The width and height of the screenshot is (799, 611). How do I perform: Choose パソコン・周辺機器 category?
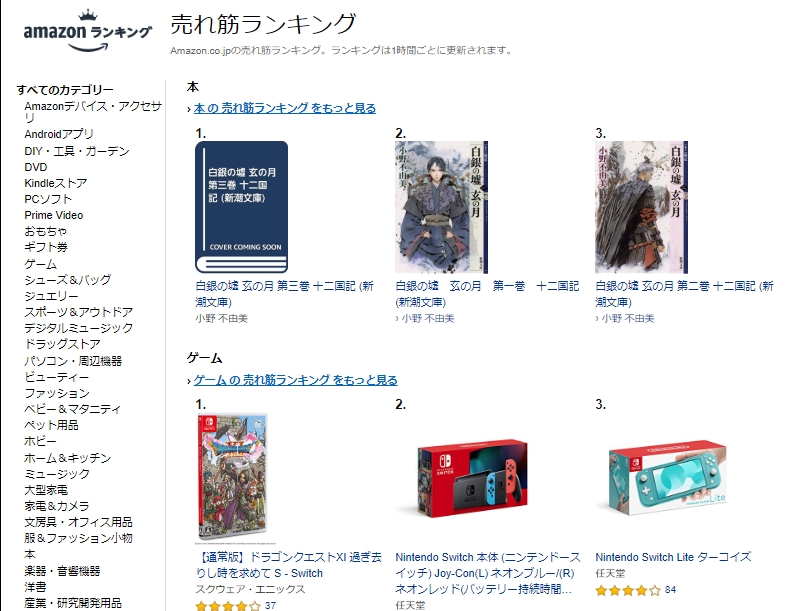click(73, 361)
